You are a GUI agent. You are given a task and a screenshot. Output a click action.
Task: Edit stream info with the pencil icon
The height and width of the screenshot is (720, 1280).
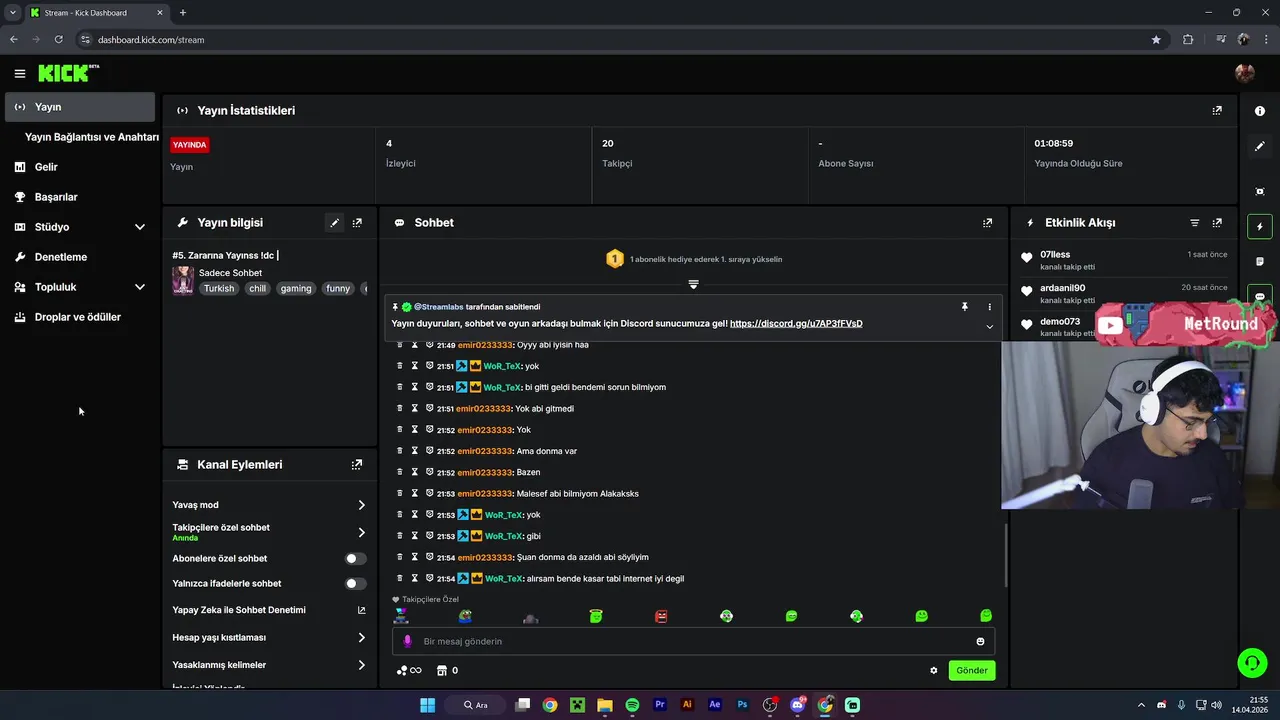[335, 223]
